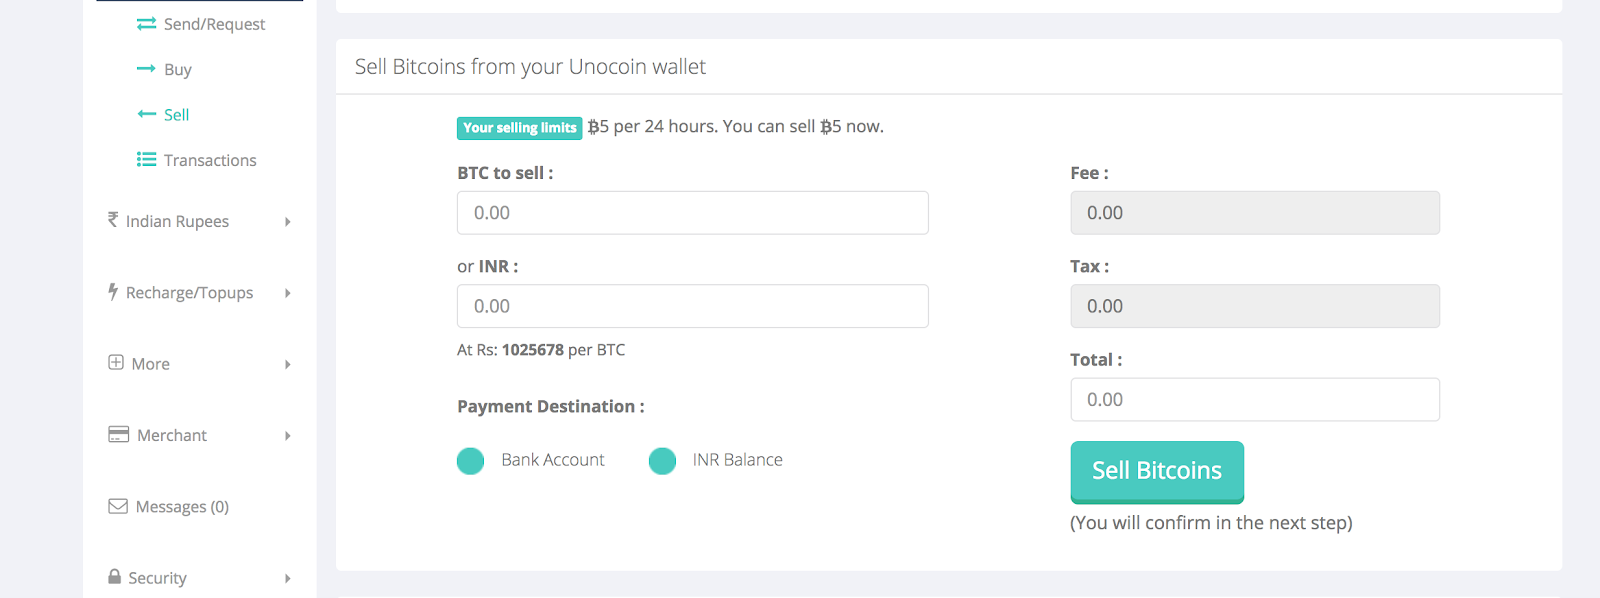Focus the or INR amount field
This screenshot has height=598, width=1600.
692,306
